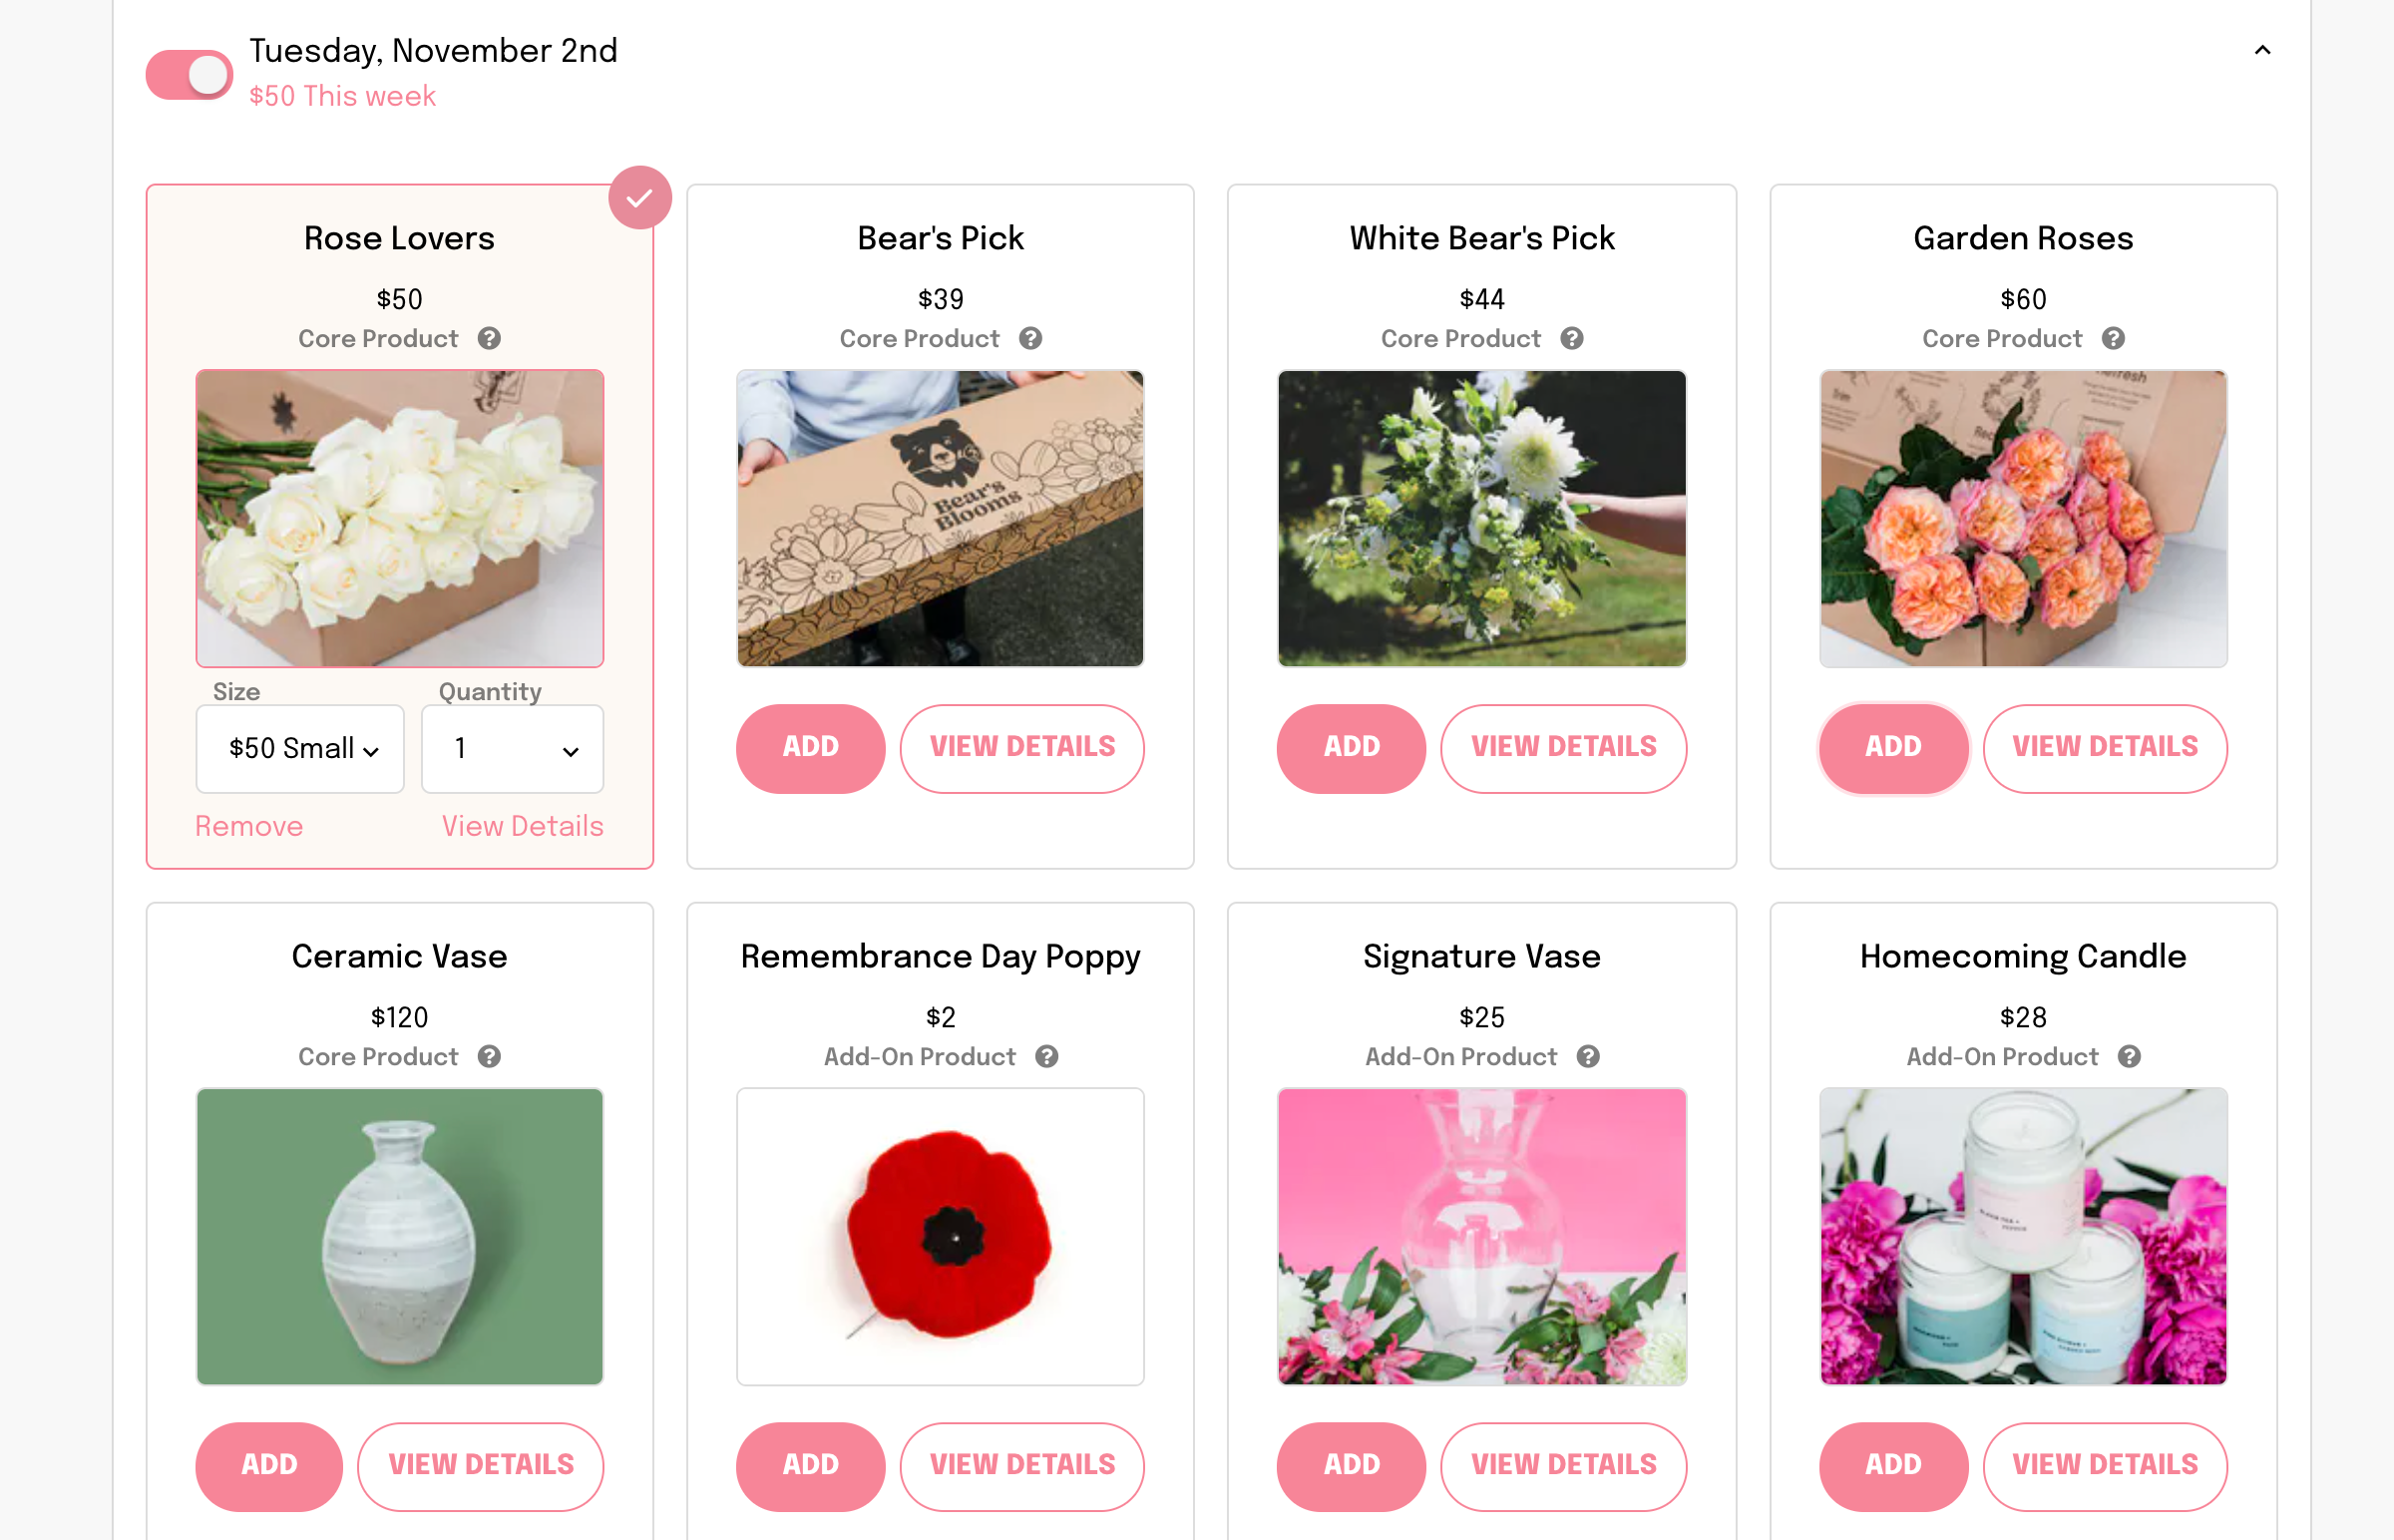Open the Quantity dropdown for Rose Lovers

click(x=512, y=749)
